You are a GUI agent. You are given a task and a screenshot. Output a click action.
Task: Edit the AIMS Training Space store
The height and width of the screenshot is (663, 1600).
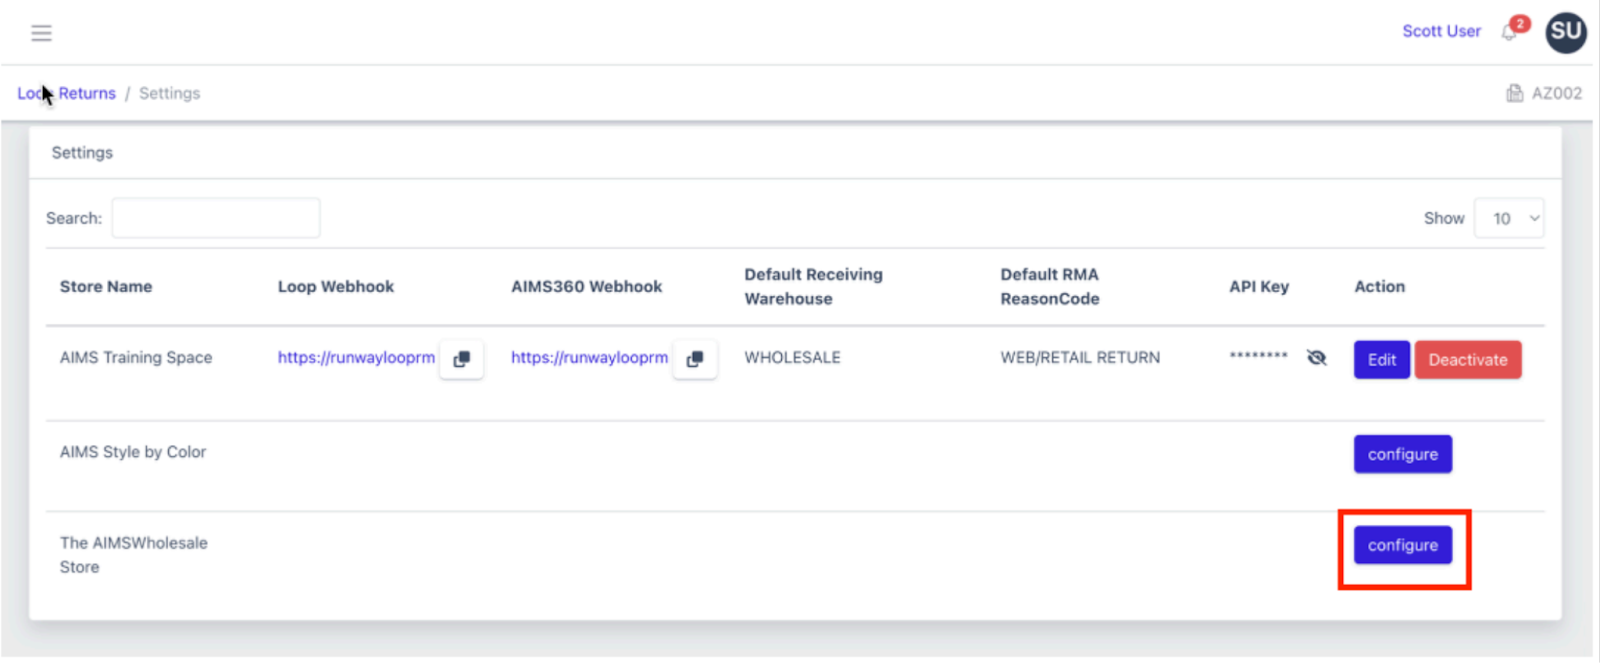tap(1381, 360)
